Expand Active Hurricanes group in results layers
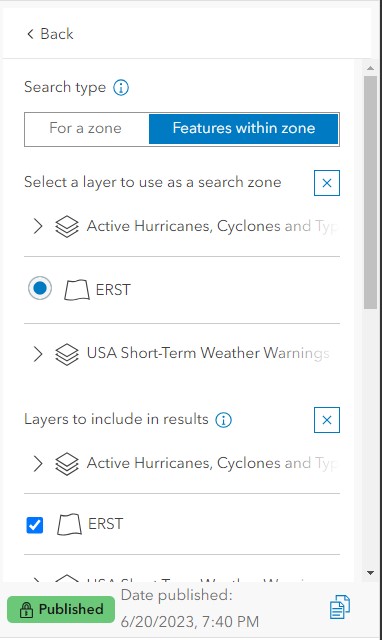The width and height of the screenshot is (382, 640). pos(38,463)
